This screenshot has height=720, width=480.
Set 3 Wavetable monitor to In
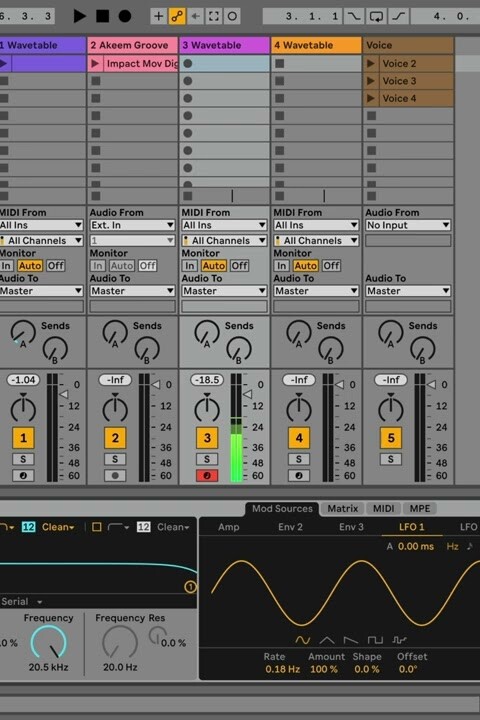click(x=190, y=265)
